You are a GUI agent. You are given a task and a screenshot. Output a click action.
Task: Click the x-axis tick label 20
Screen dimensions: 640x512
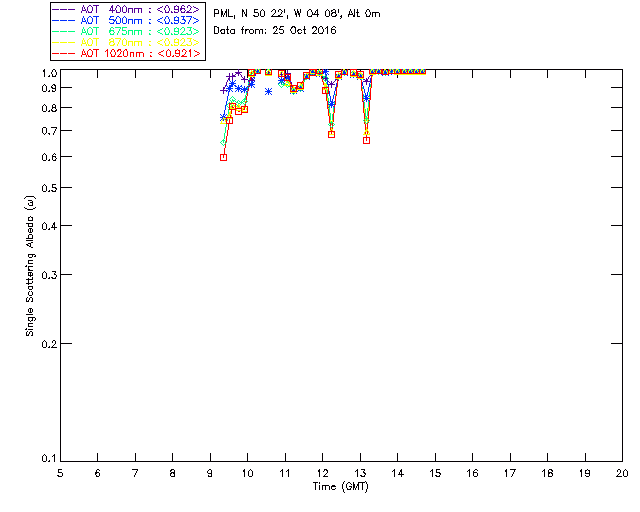click(622, 474)
